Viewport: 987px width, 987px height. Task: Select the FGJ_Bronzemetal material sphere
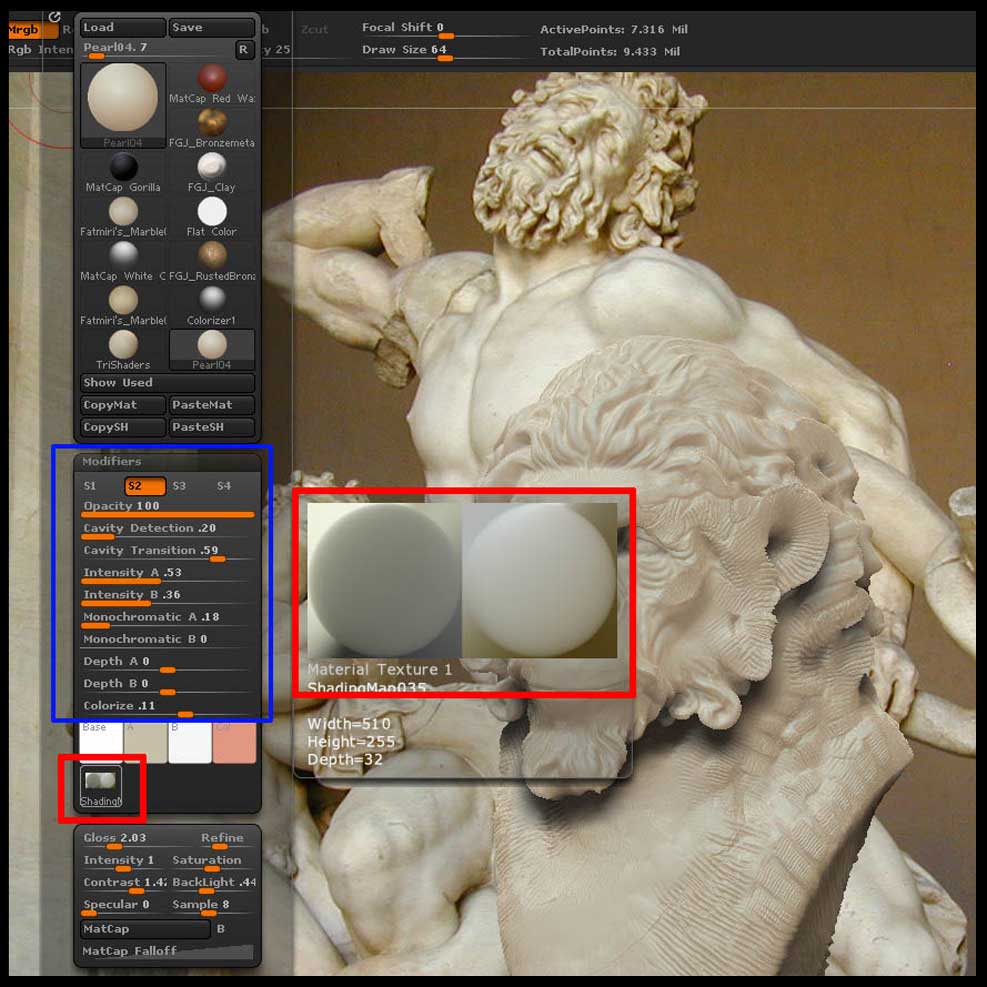(211, 122)
